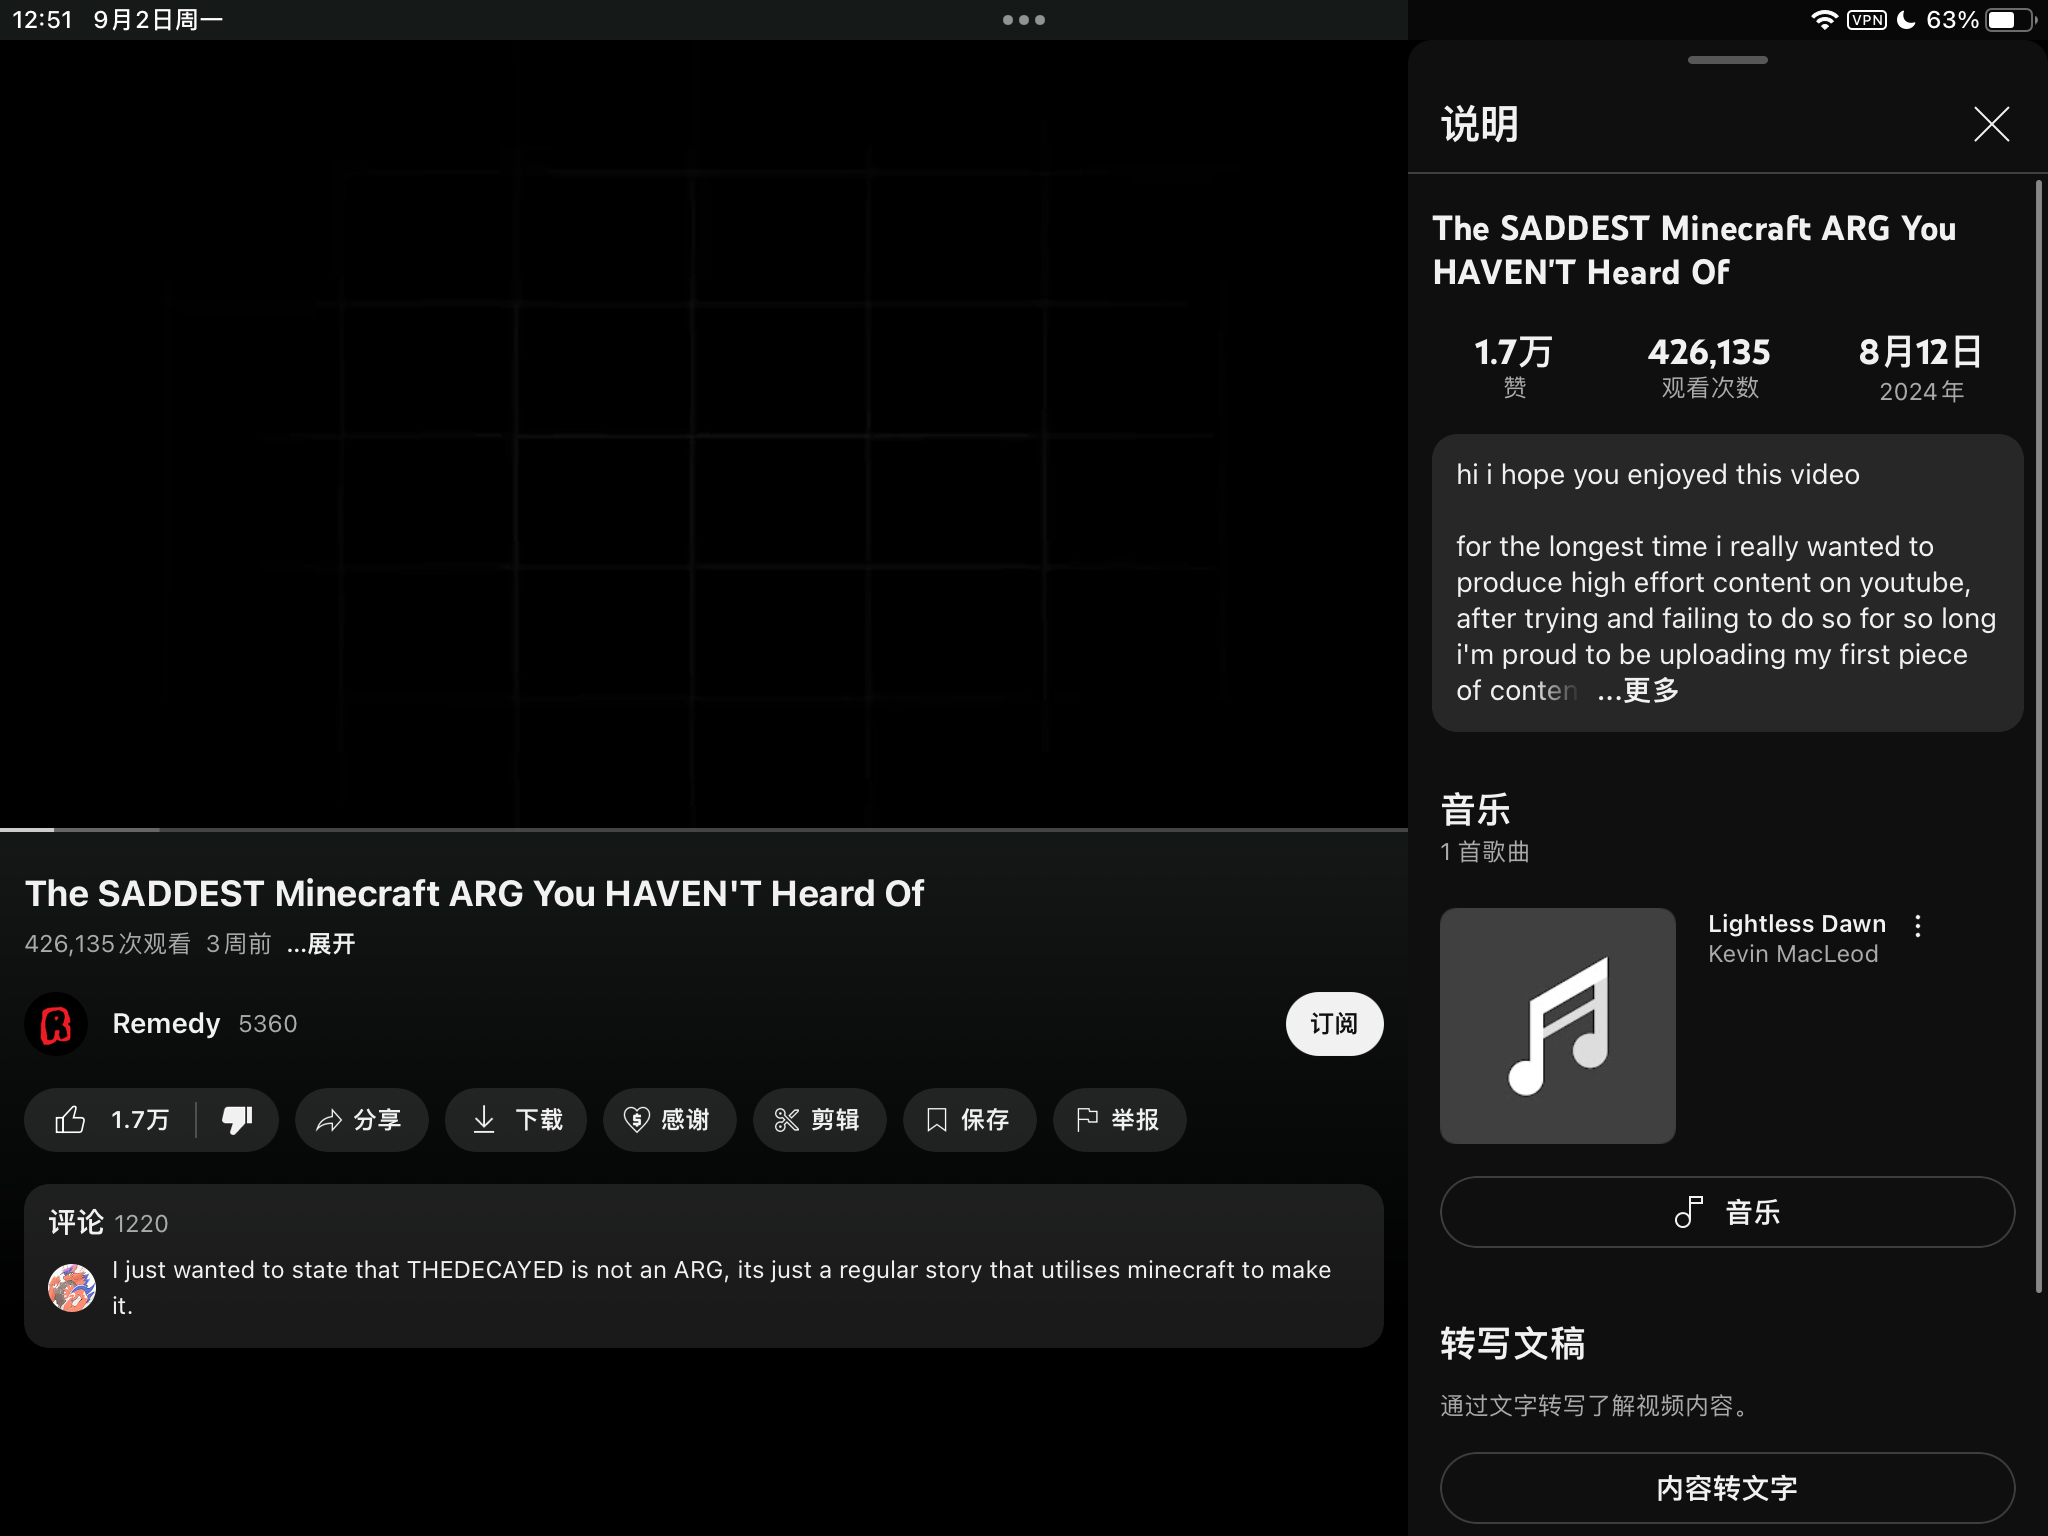This screenshot has width=2048, height=1536.
Task: Show transcript via 内容转文字 button
Action: pyautogui.click(x=1727, y=1488)
